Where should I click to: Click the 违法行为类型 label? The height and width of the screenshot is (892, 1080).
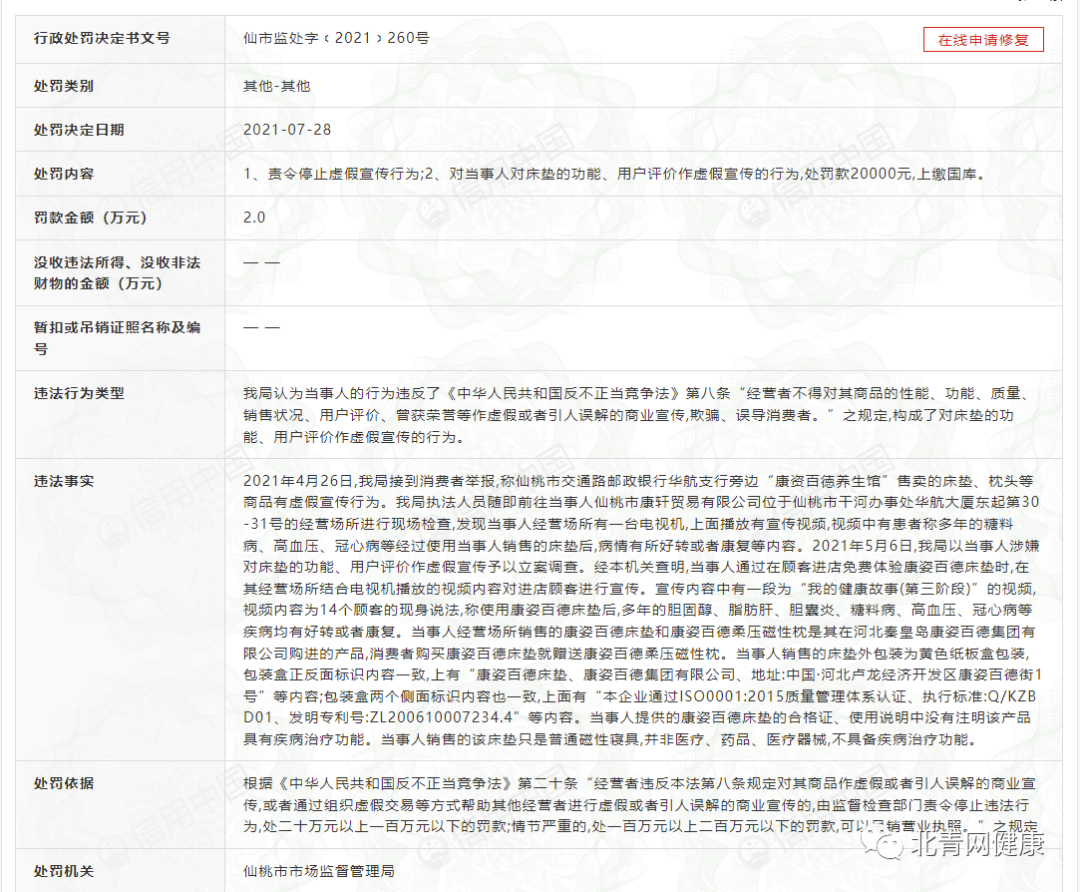click(79, 393)
